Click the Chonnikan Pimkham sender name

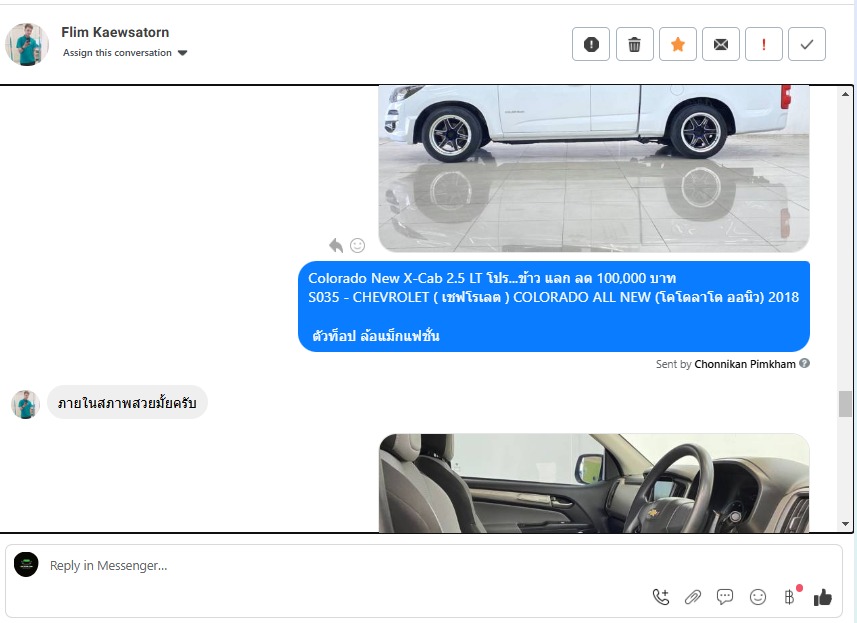coord(745,364)
